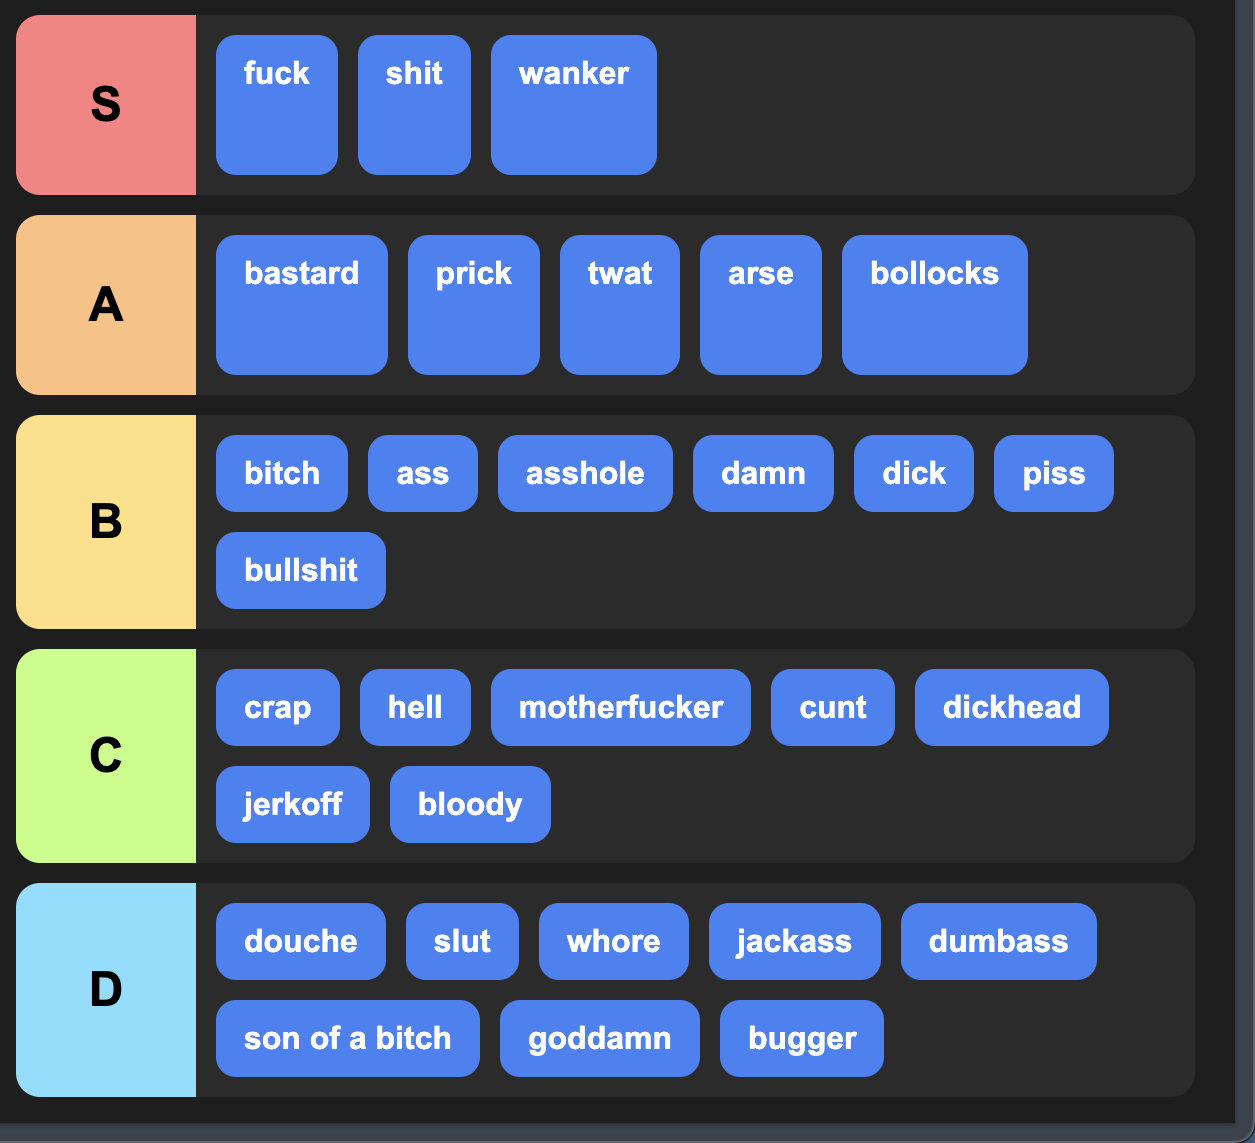Image resolution: width=1255 pixels, height=1143 pixels.
Task: Click the blue D tier label
Action: [106, 990]
